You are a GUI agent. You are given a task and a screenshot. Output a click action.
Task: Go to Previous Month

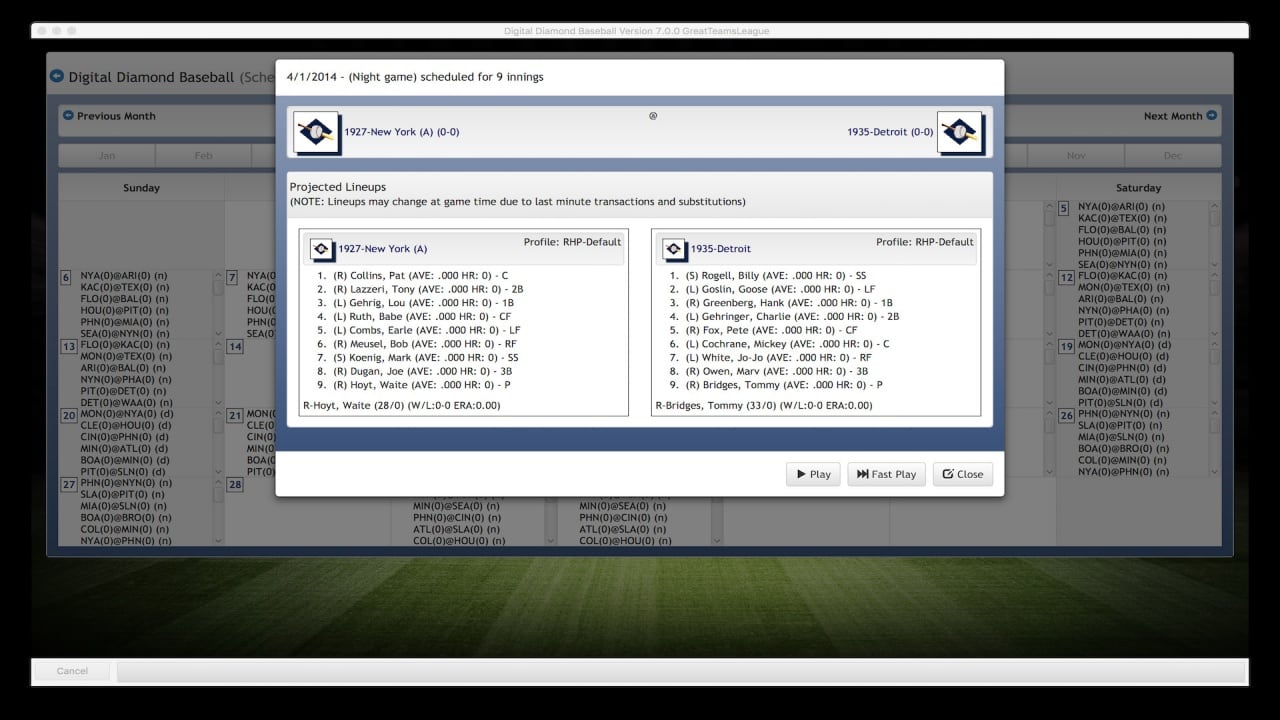(109, 116)
